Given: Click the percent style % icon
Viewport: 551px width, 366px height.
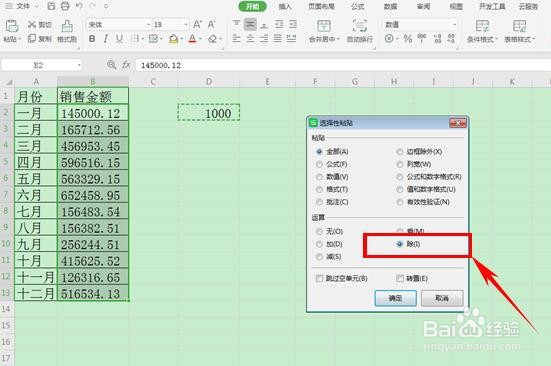Looking at the screenshot, I should (x=408, y=38).
